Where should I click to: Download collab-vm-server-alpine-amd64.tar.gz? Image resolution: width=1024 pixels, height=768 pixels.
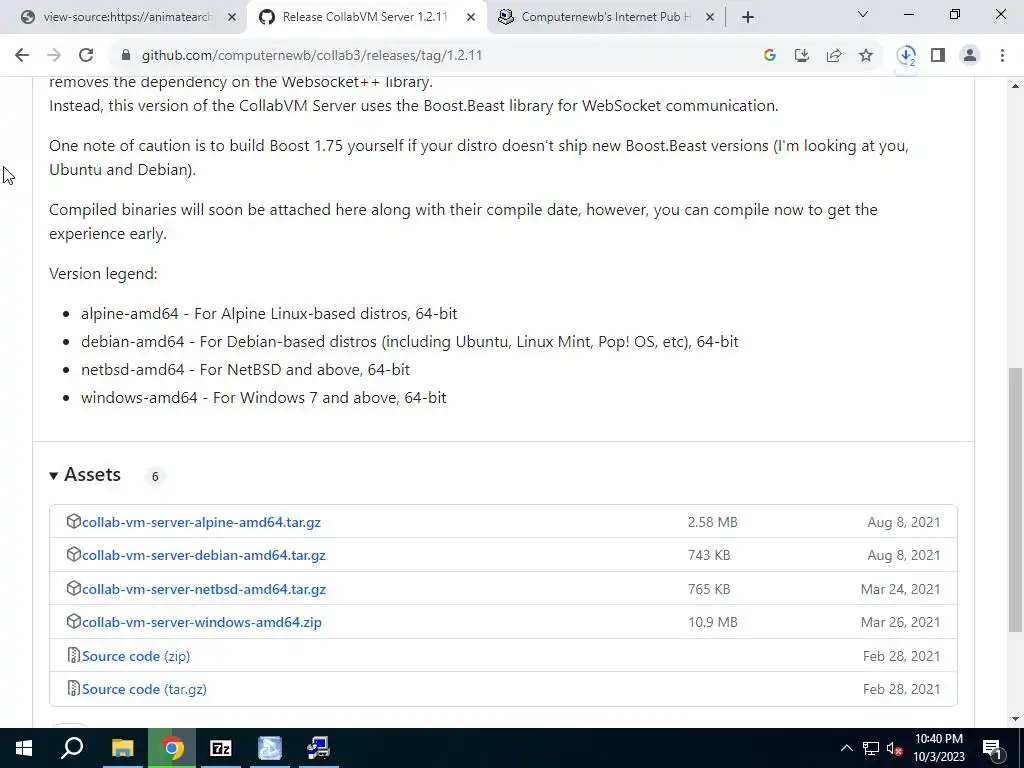coord(201,522)
